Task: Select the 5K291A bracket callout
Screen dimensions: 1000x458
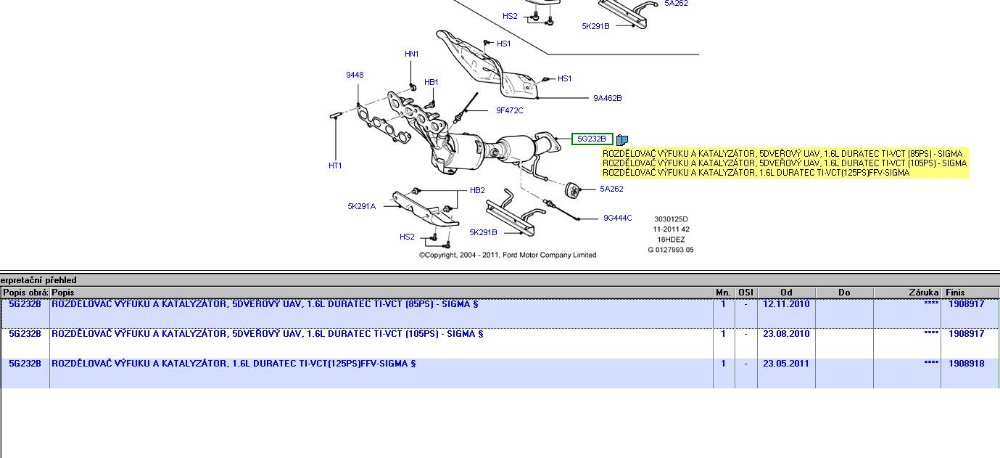Action: click(x=362, y=206)
